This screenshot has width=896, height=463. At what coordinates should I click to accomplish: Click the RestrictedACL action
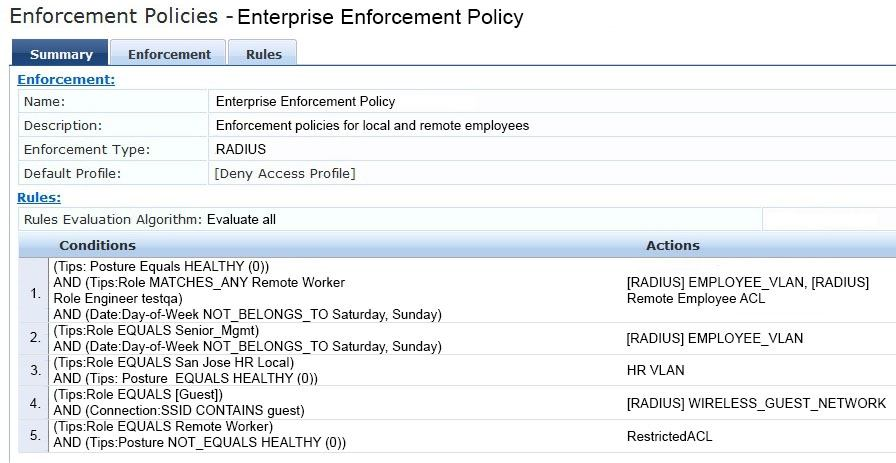tap(669, 436)
